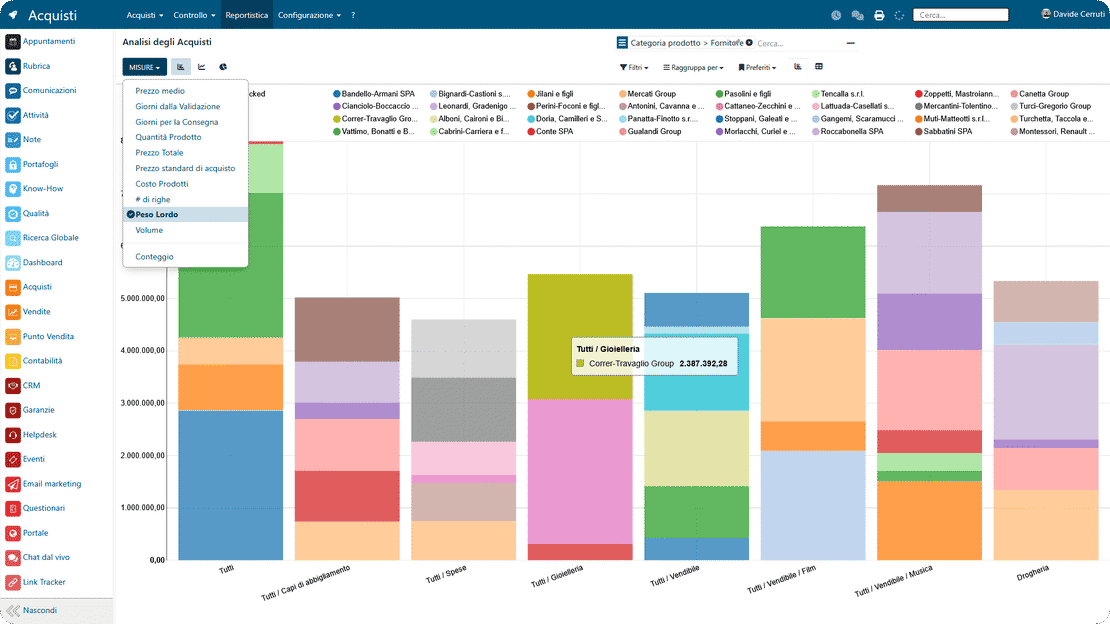Switch to bar chart view icon
Image resolution: width=1110 pixels, height=624 pixels.
181,67
